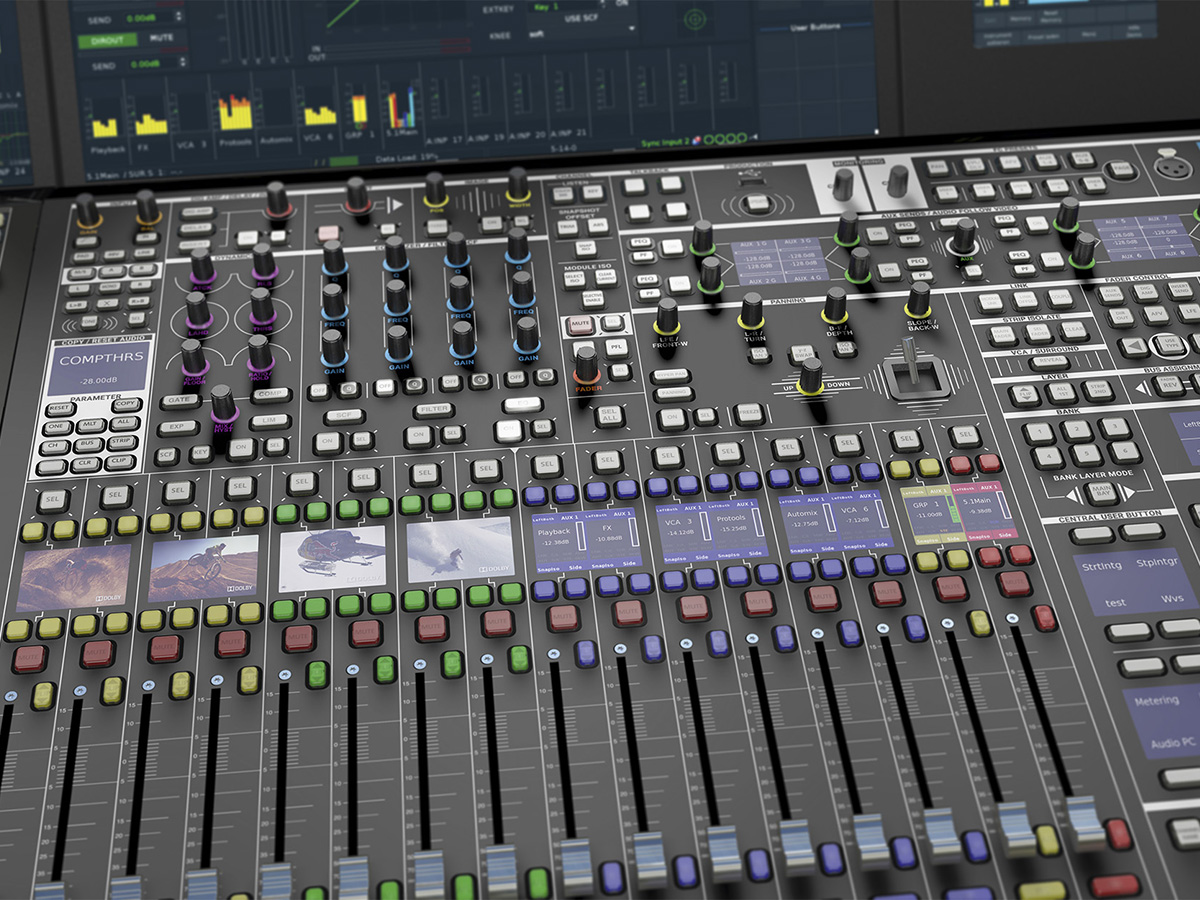Select bank button 6
This screenshot has width=1200, height=900.
tap(1124, 453)
